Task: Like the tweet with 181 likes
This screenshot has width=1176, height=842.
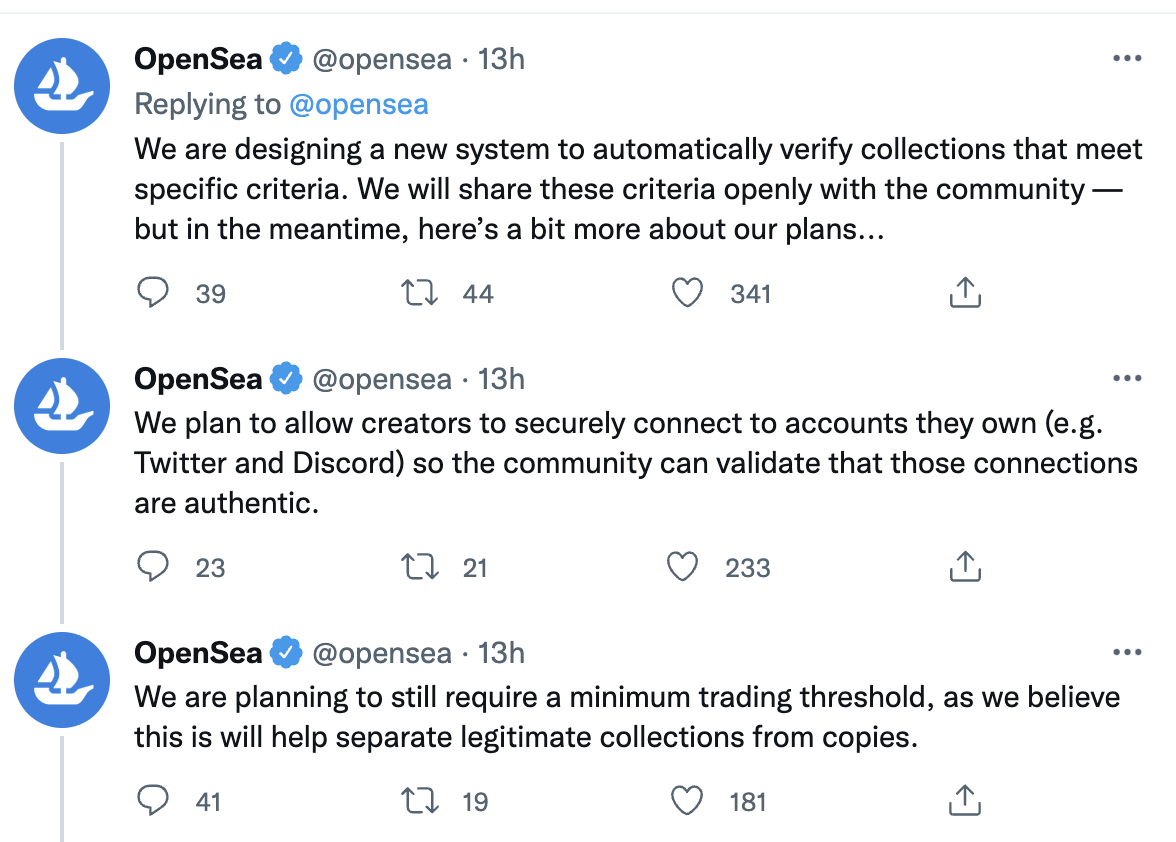Action: [x=687, y=801]
